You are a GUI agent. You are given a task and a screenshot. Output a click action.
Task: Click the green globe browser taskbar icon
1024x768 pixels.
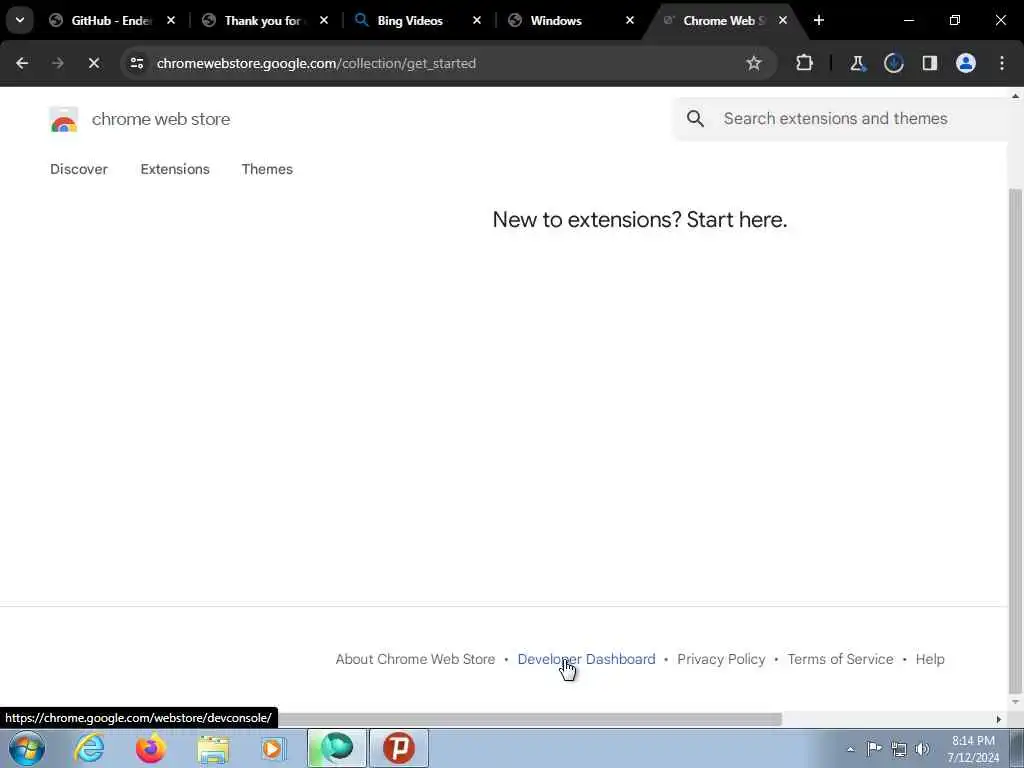coord(337,748)
